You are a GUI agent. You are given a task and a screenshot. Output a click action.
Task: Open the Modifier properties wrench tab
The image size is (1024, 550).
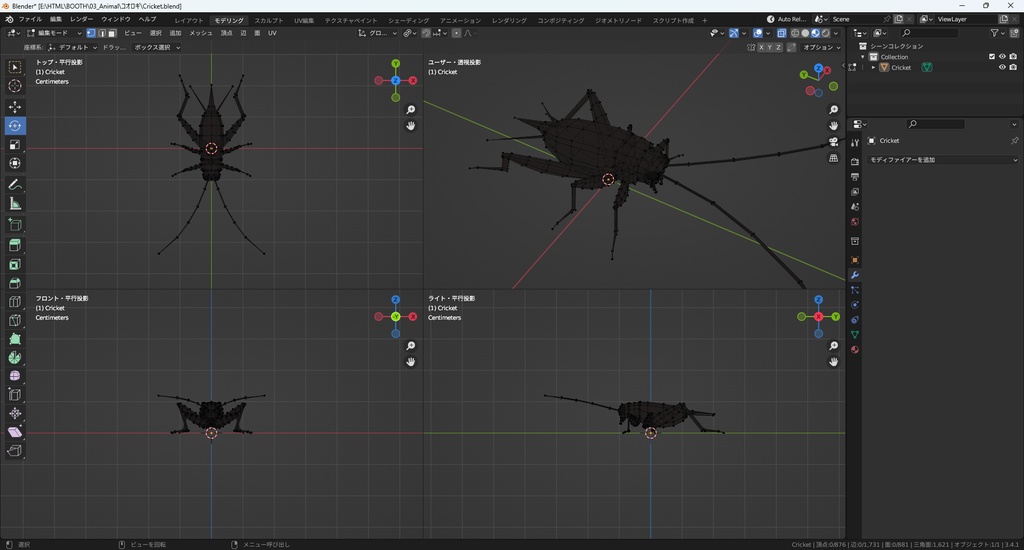(855, 275)
